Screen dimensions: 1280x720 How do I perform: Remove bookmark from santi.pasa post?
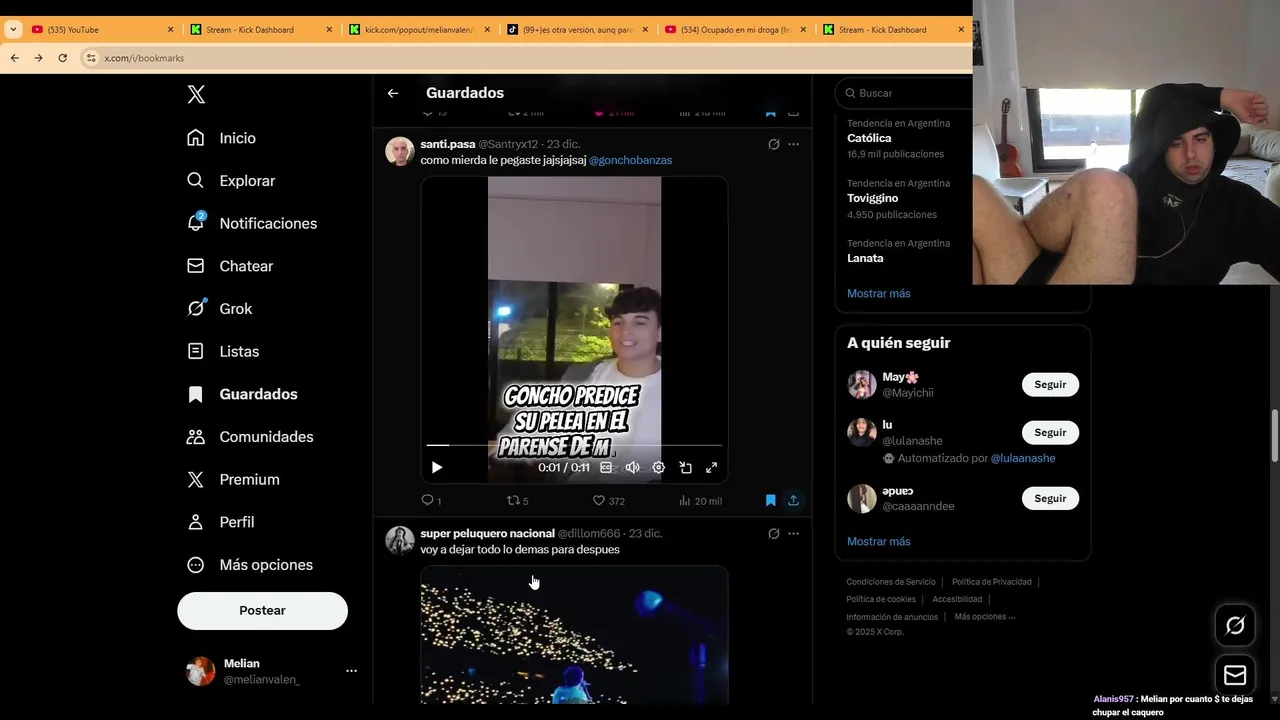770,500
